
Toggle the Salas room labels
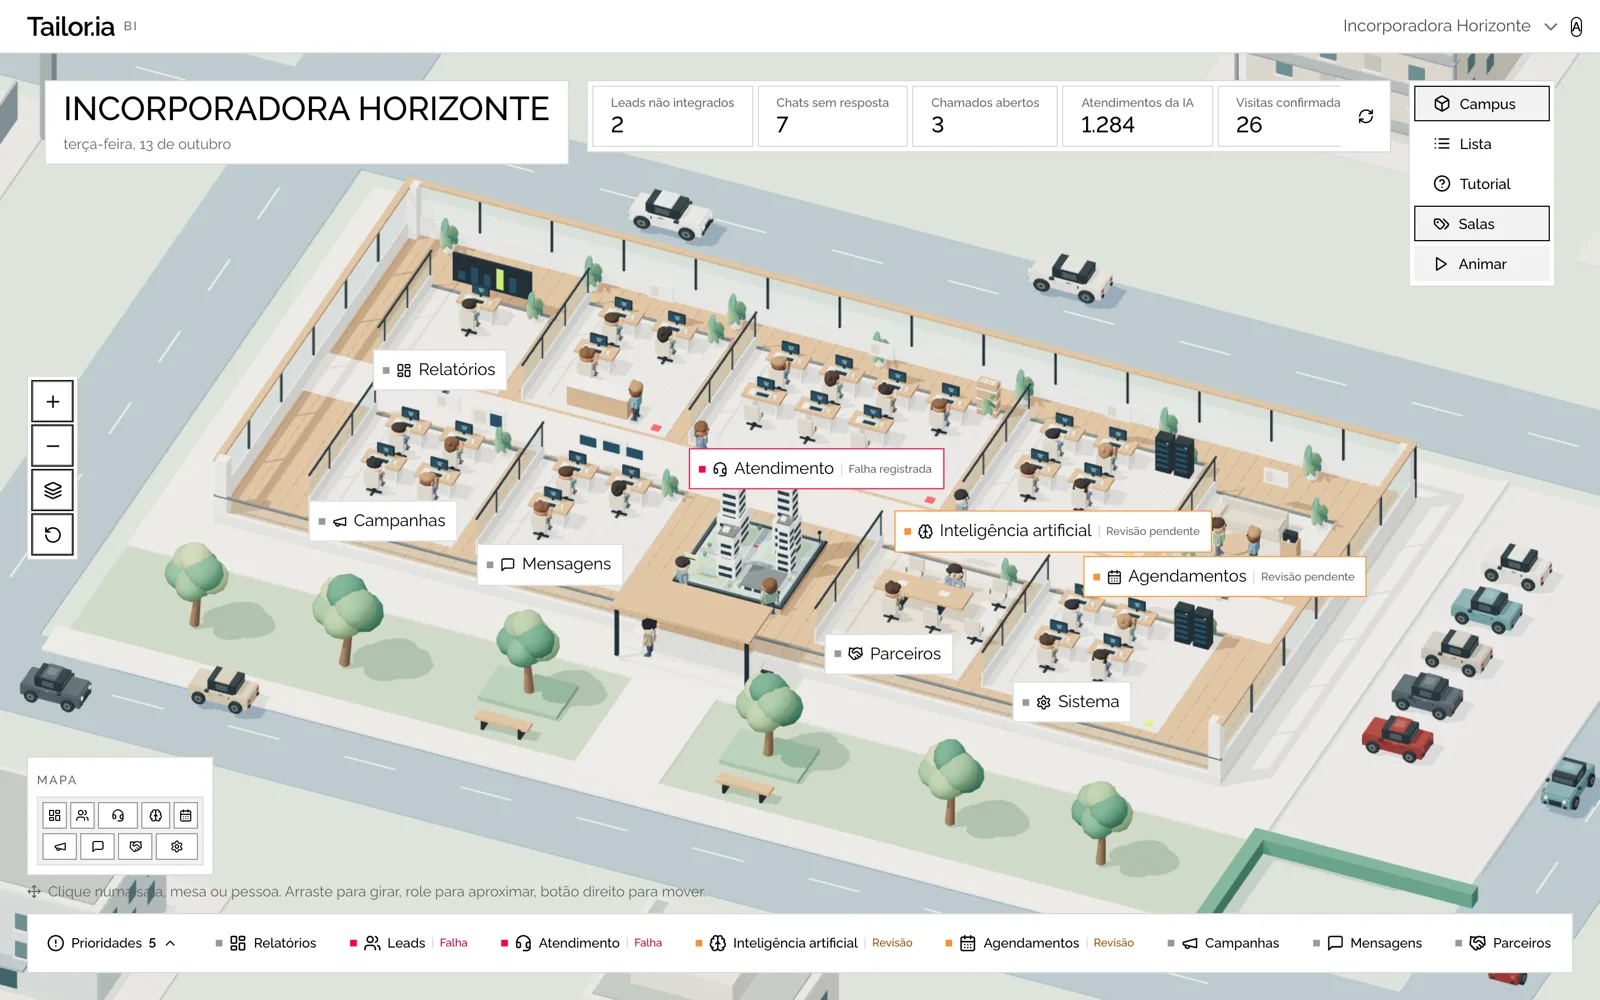pyautogui.click(x=1481, y=224)
